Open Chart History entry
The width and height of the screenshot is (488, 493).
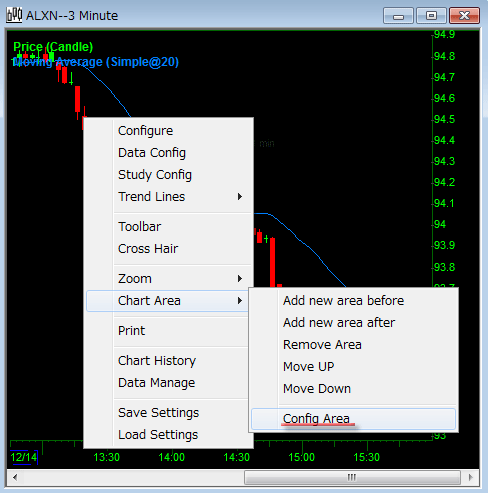coord(157,361)
